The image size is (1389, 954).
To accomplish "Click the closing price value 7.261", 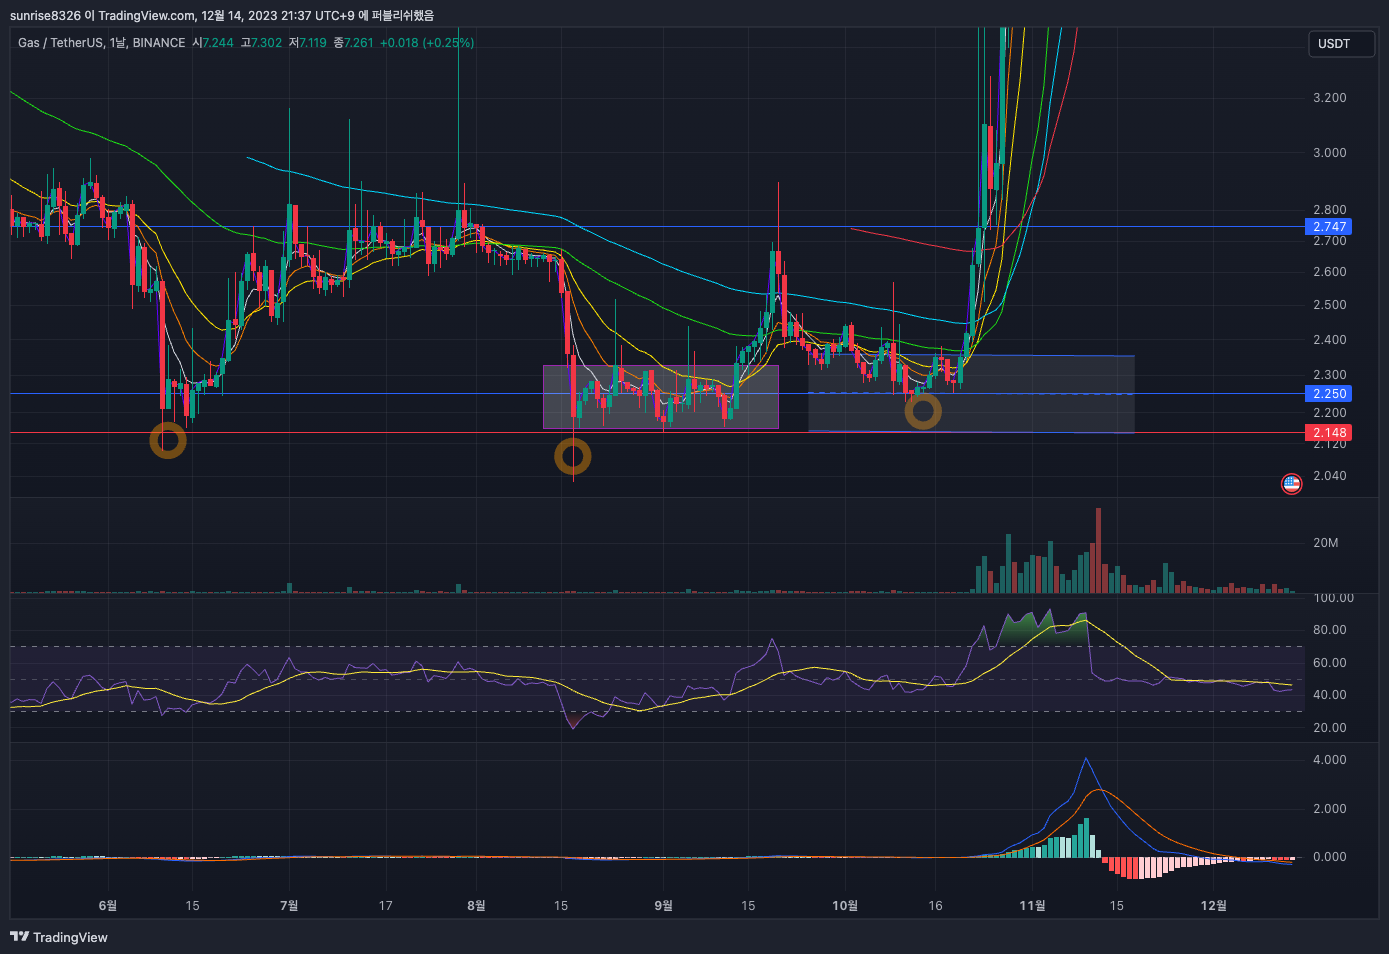I will point(358,43).
